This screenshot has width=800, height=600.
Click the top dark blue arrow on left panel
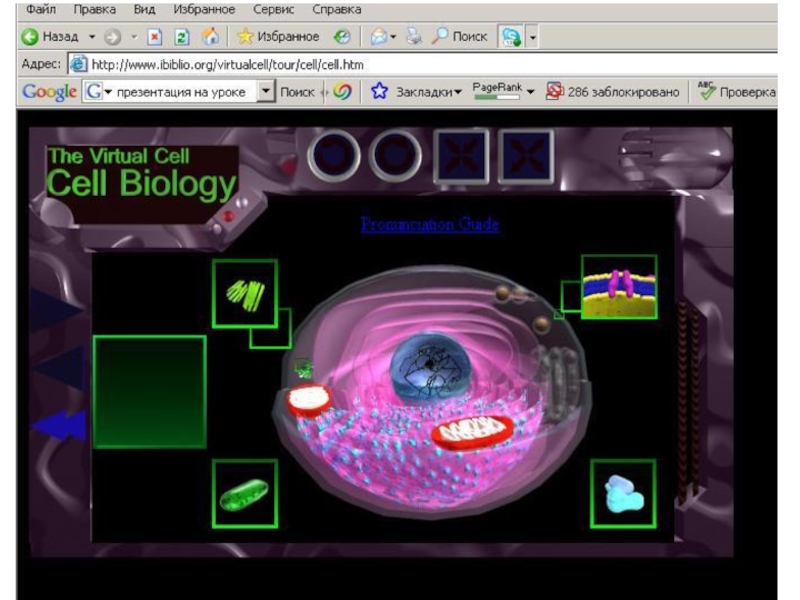click(56, 310)
